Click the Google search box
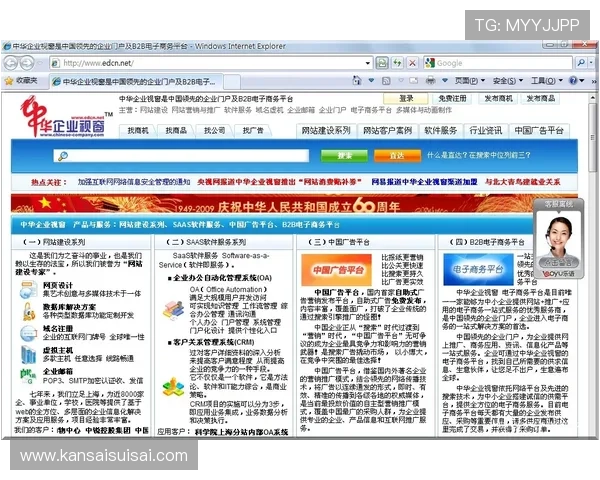Image resolution: width=600 pixels, height=480 pixels. [x=498, y=63]
